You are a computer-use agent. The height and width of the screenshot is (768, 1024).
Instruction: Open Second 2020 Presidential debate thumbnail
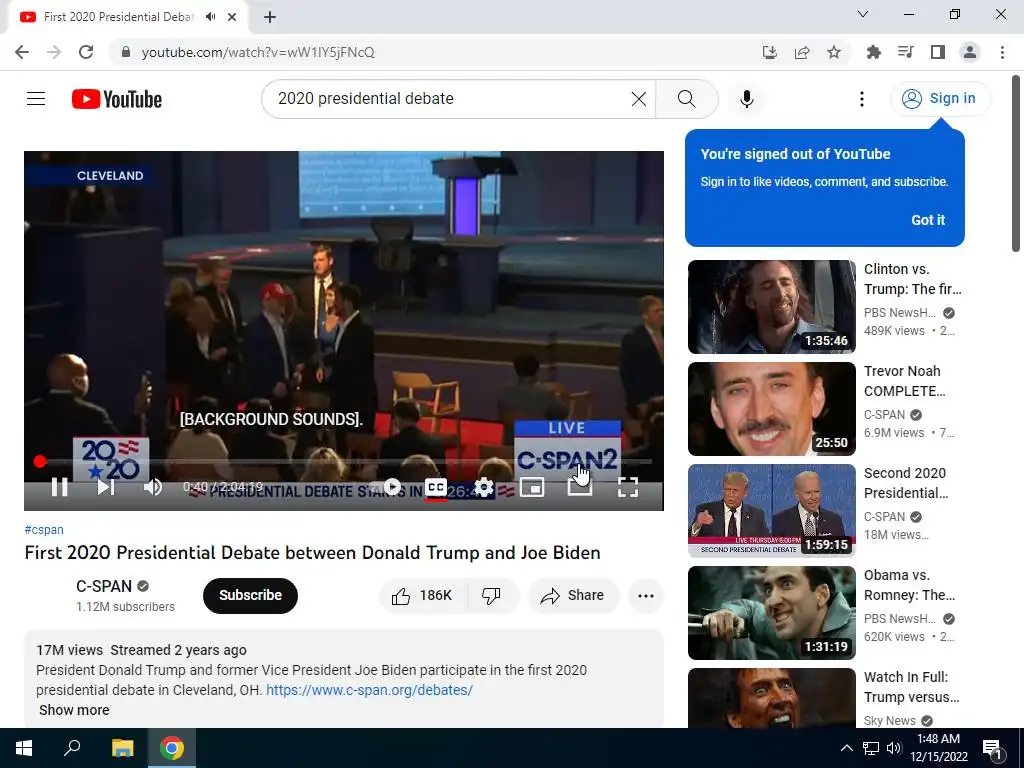(x=771, y=511)
